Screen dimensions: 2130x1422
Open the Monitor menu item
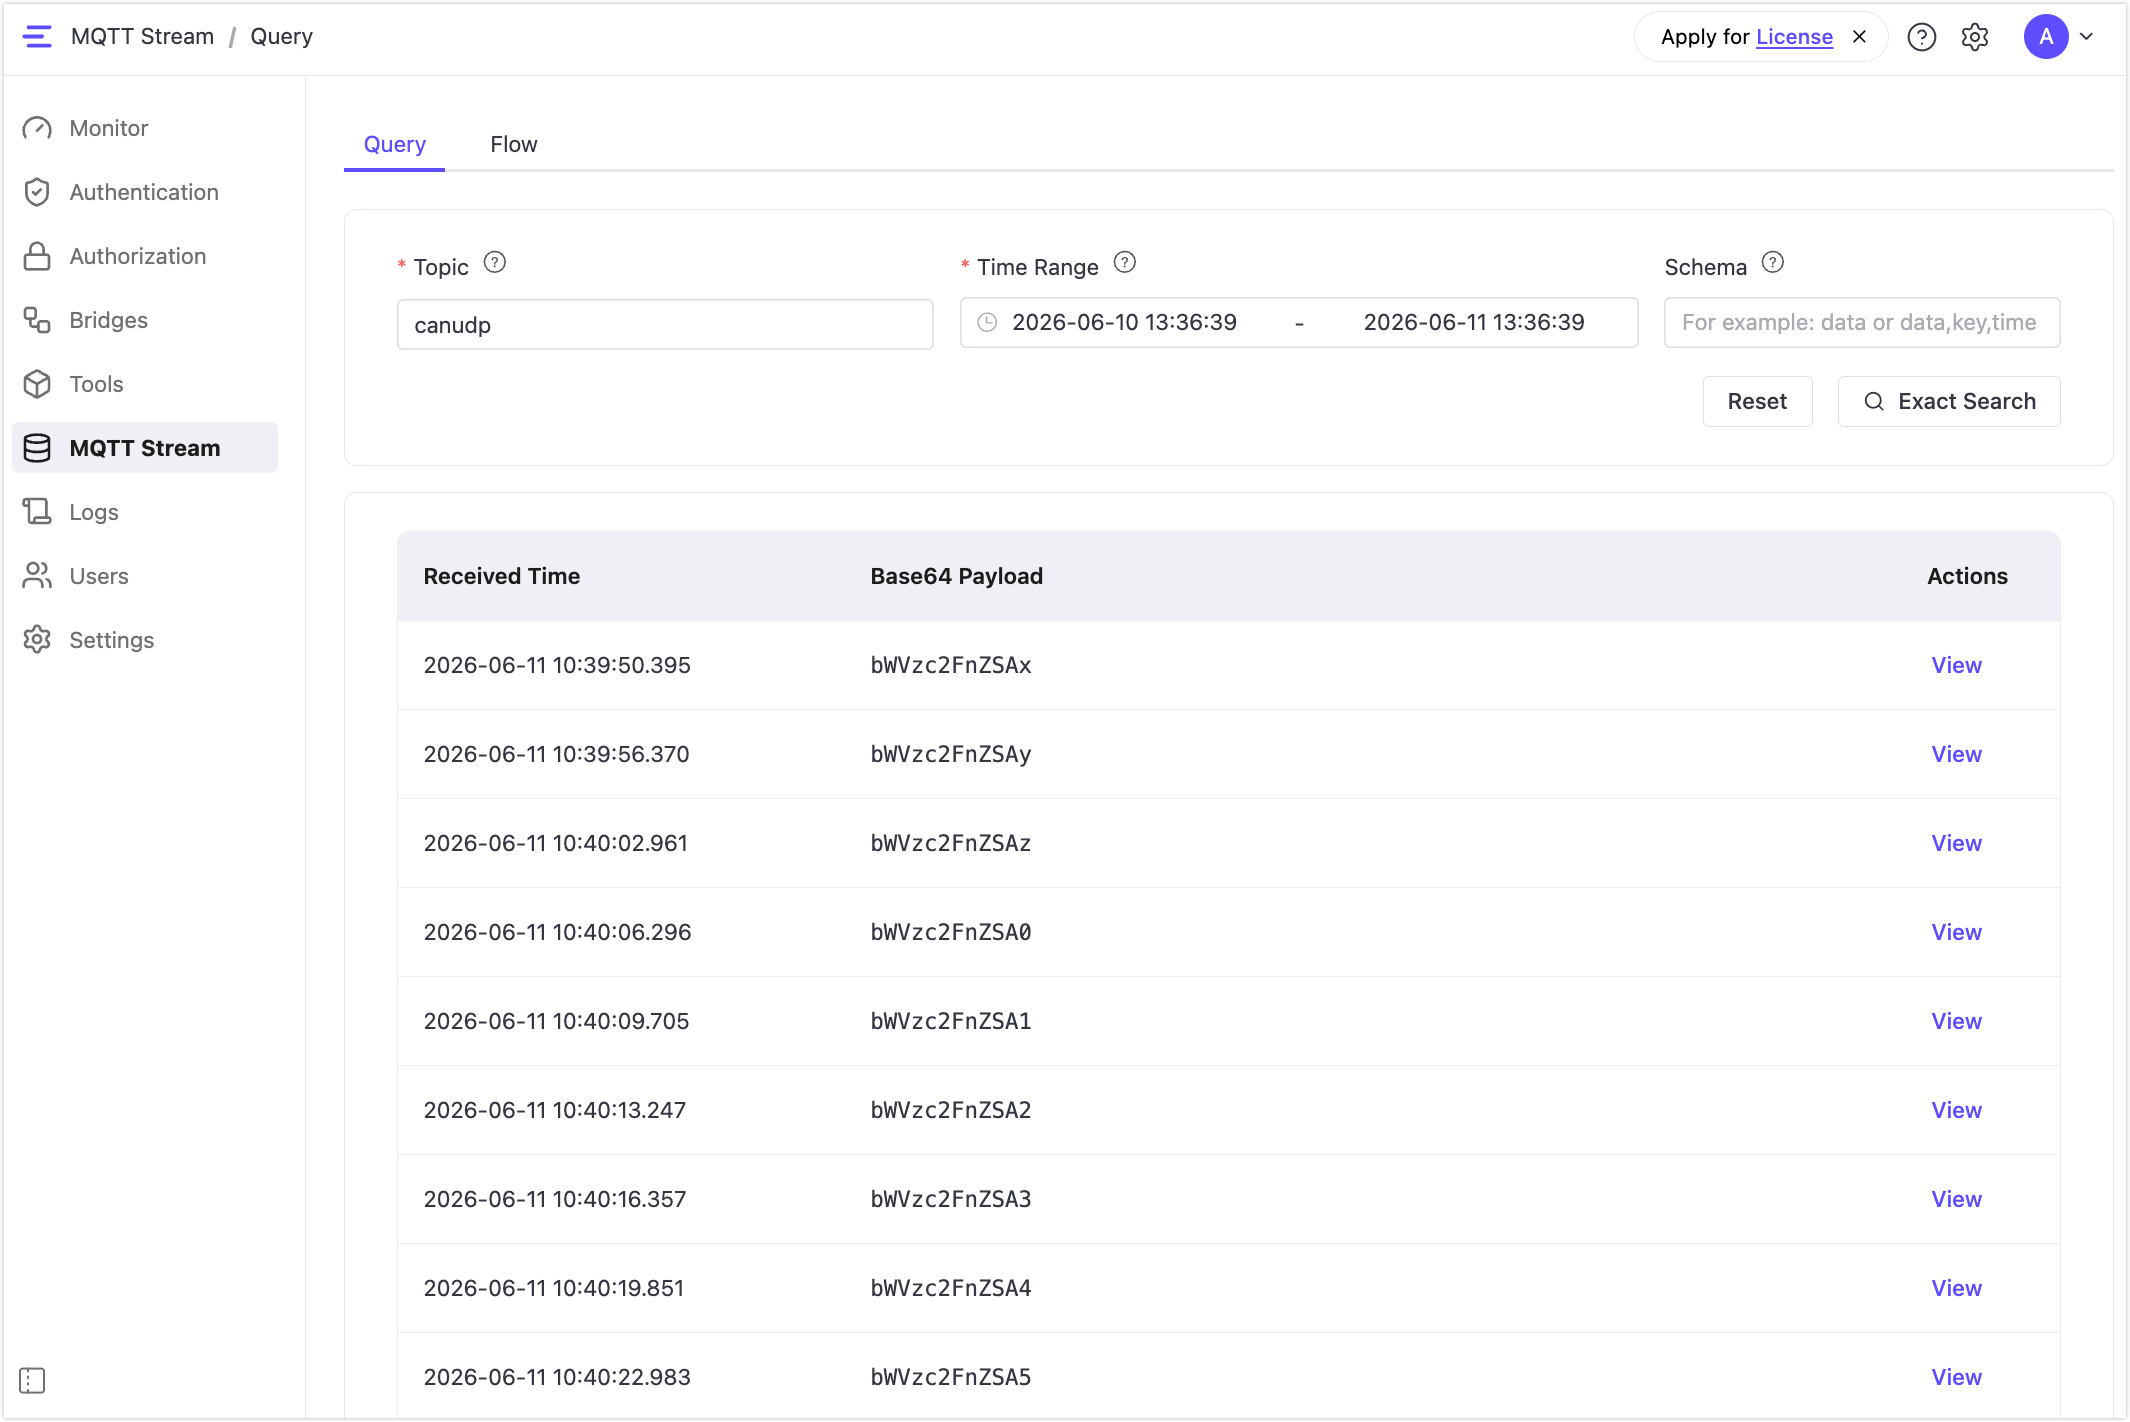coord(145,128)
